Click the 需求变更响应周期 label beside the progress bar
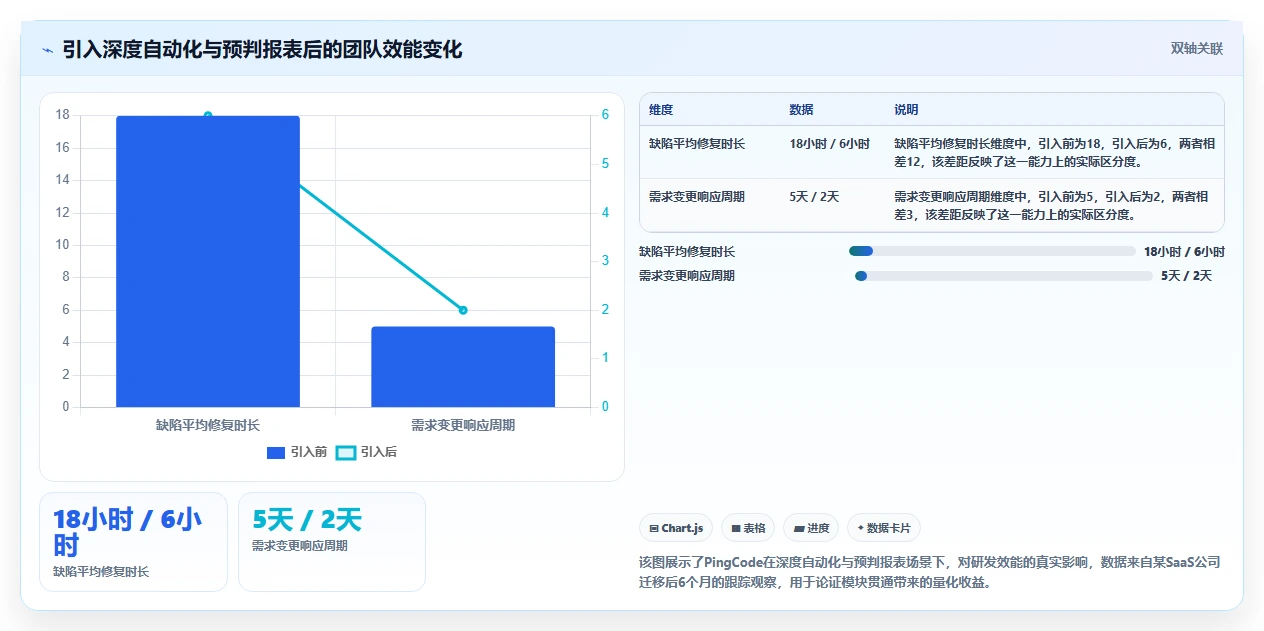1264x631 pixels. [687, 276]
